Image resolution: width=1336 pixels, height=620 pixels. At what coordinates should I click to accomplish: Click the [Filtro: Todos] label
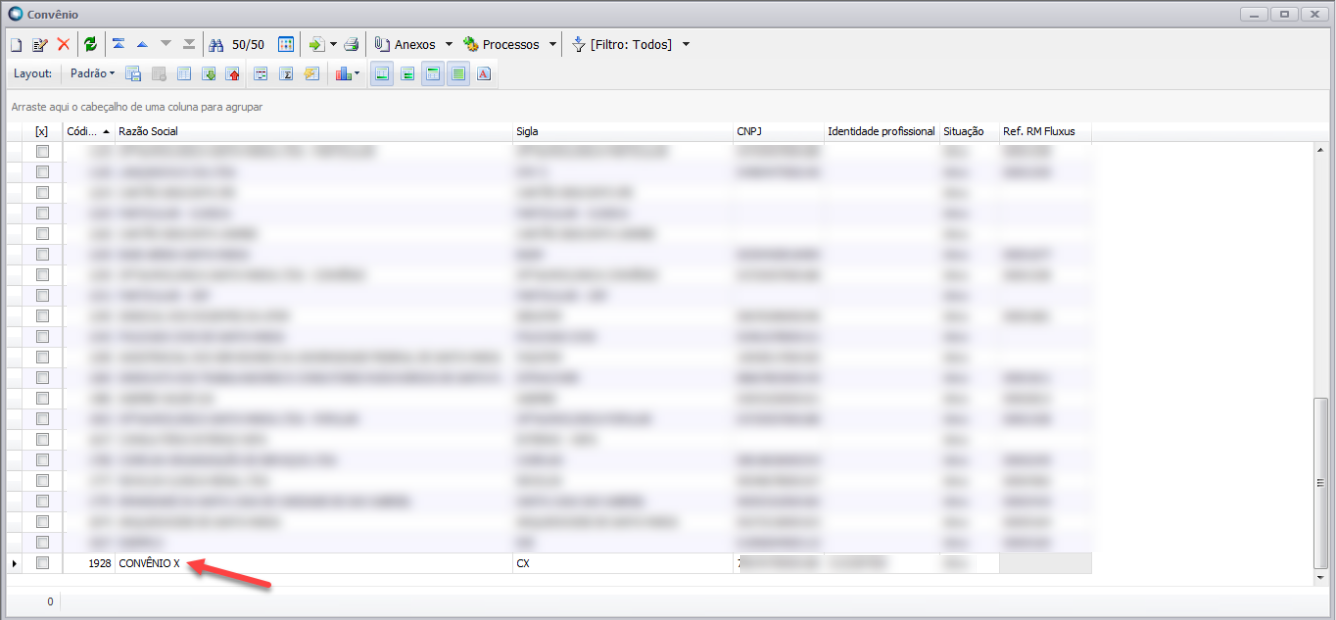[x=631, y=45]
